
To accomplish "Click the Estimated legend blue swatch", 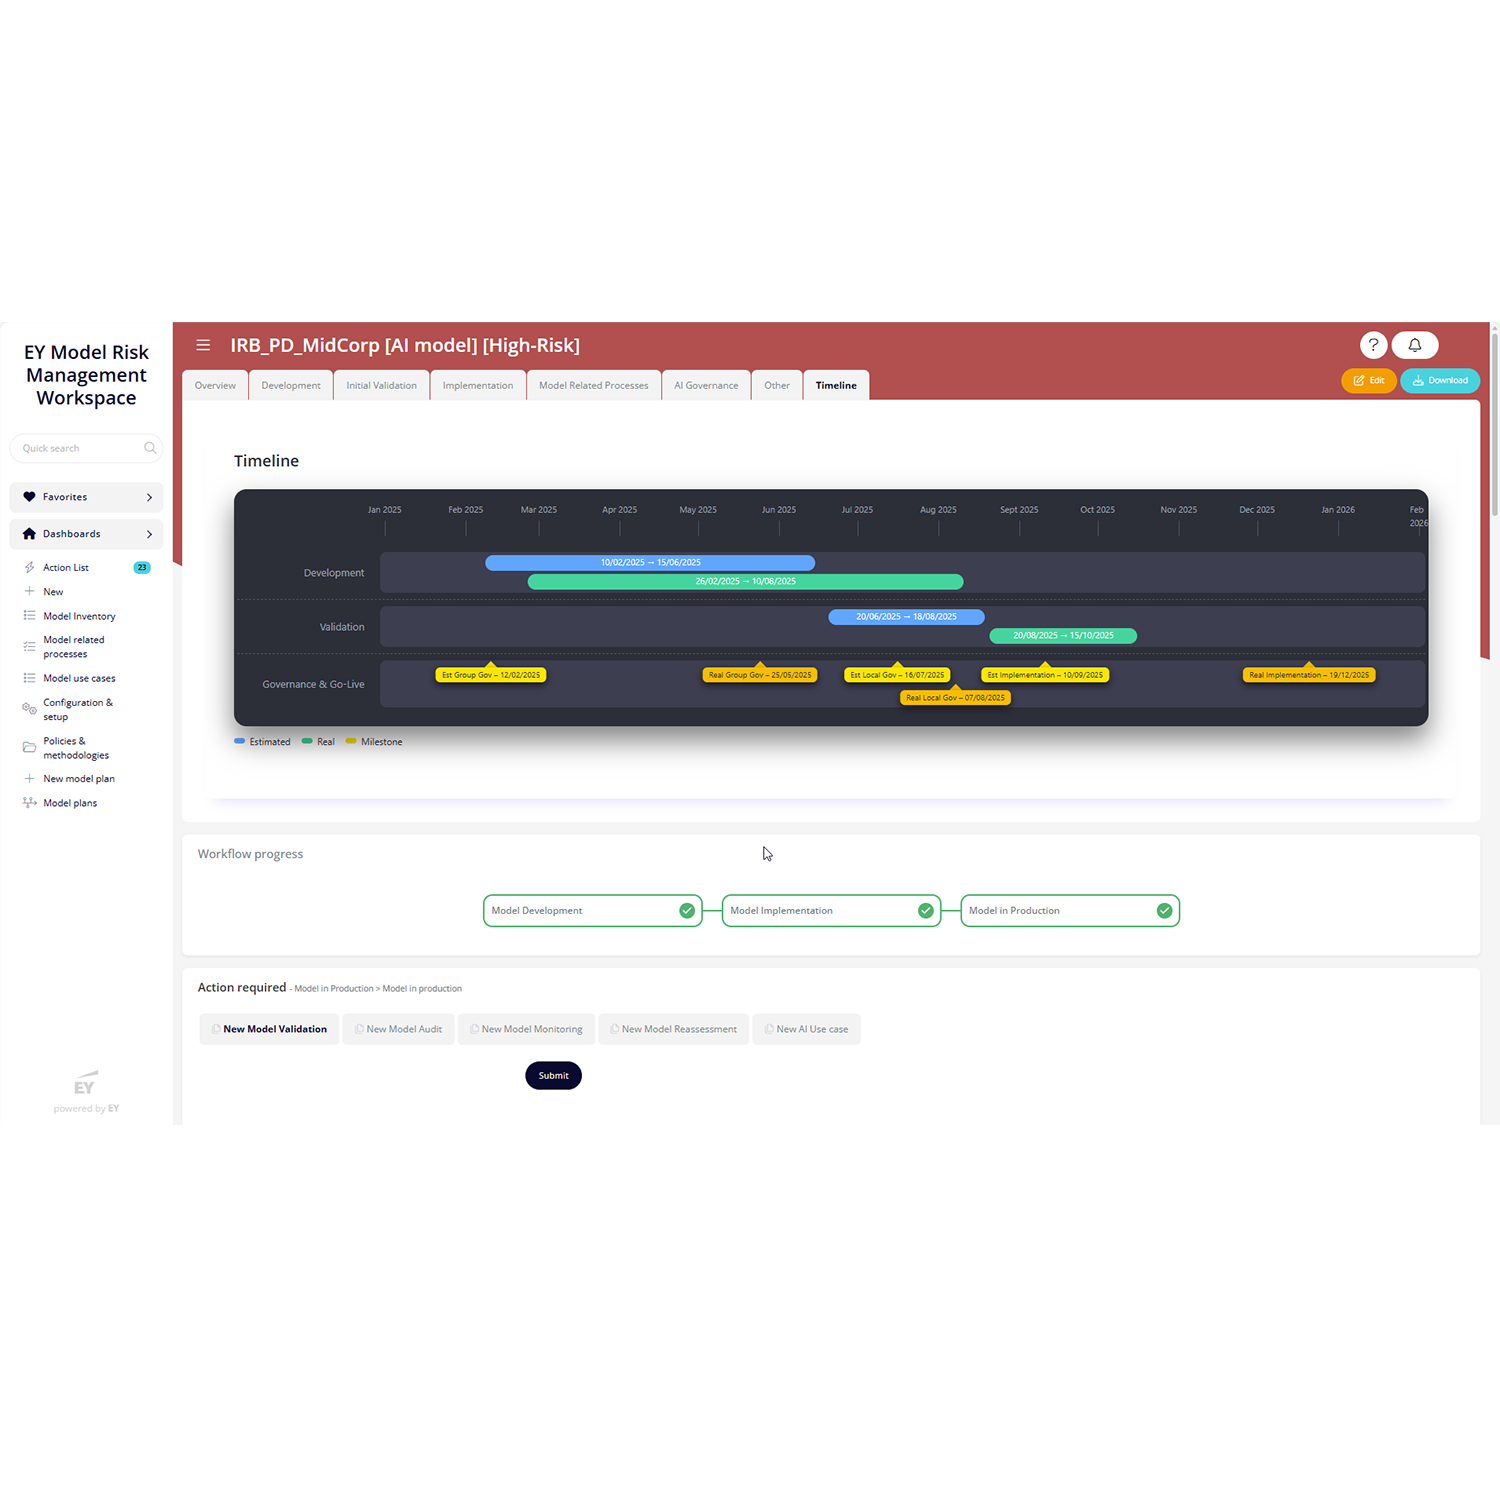I will [x=240, y=741].
